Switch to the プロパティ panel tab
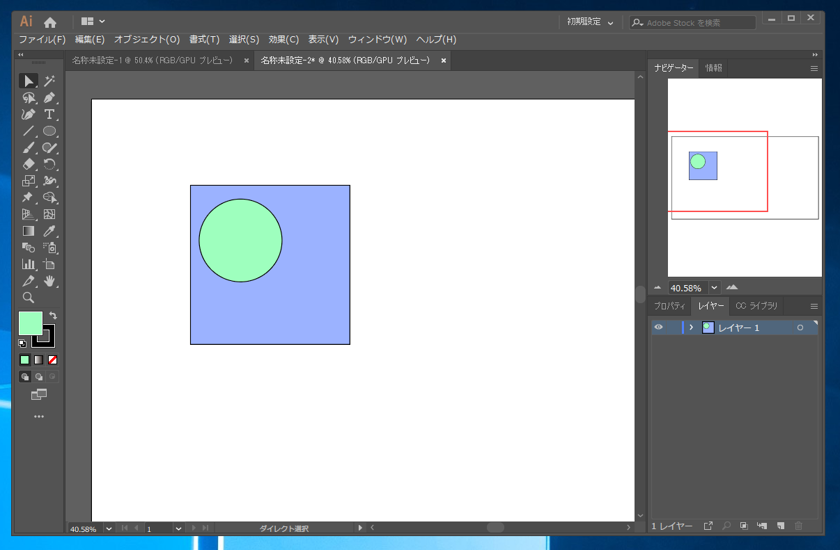This screenshot has width=840, height=550. [x=669, y=306]
